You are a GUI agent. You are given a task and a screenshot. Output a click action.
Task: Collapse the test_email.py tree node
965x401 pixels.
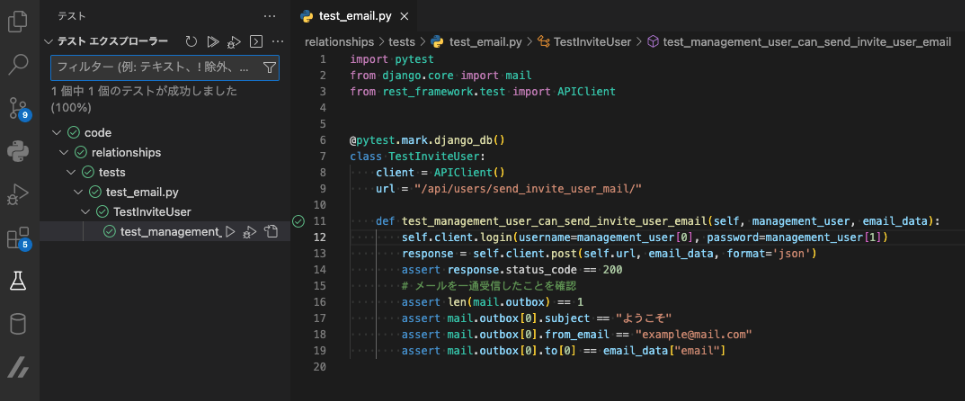click(78, 192)
